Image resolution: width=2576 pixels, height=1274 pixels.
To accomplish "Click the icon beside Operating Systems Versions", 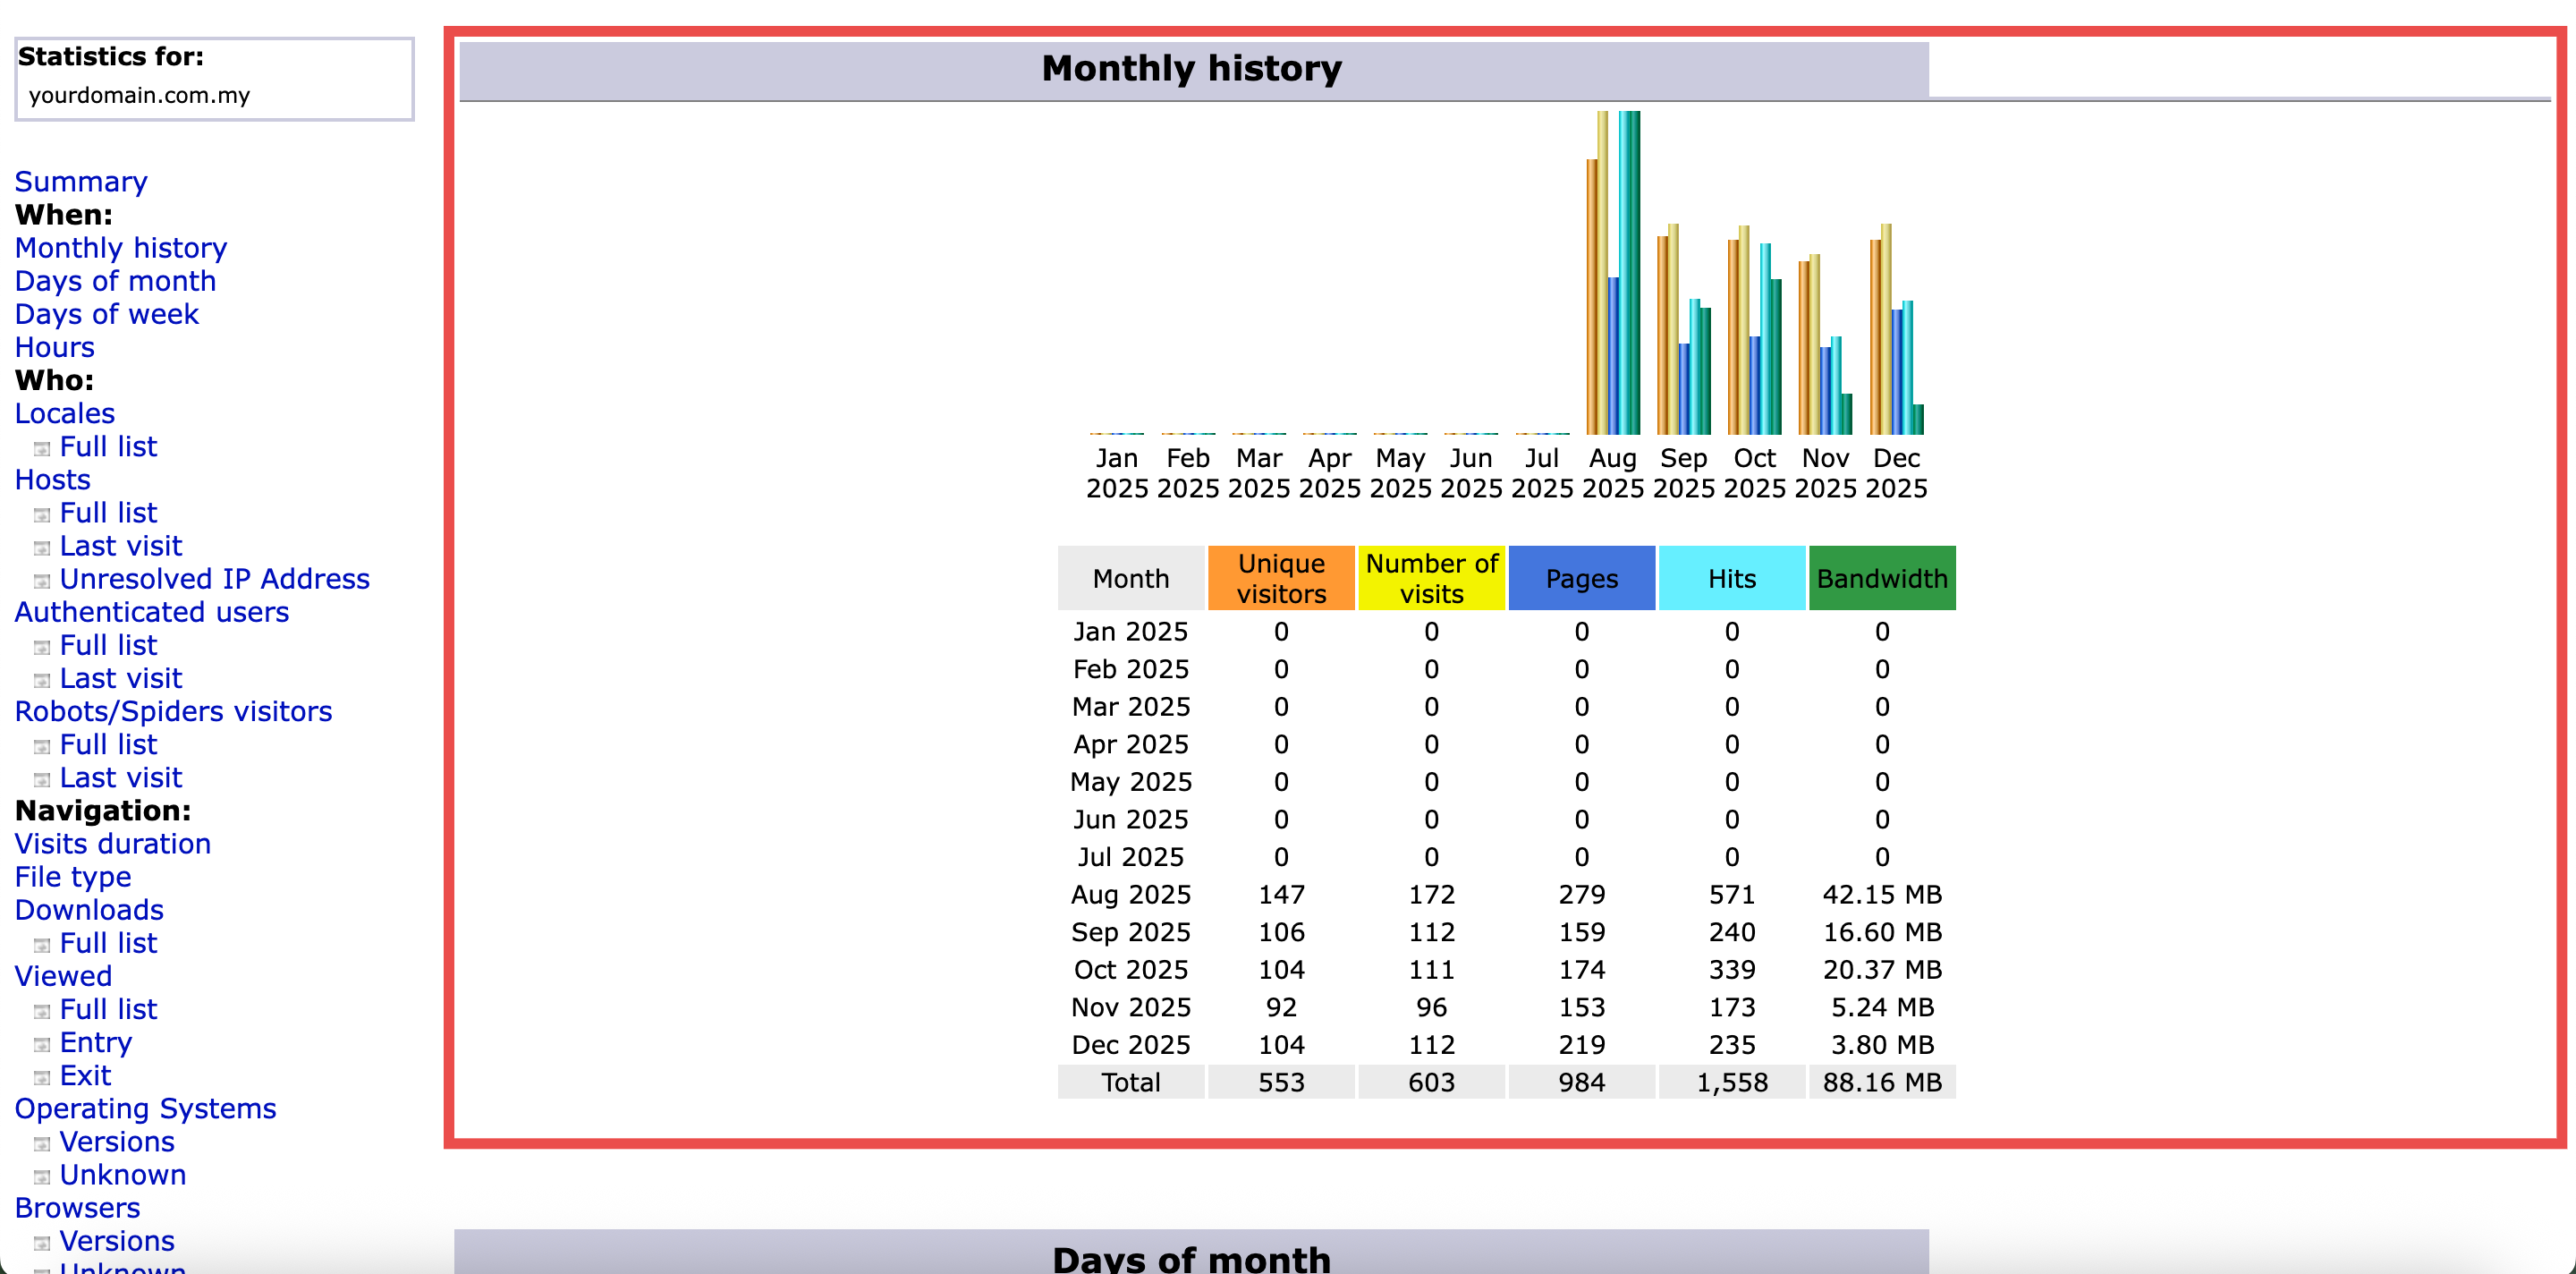I will click(42, 1143).
